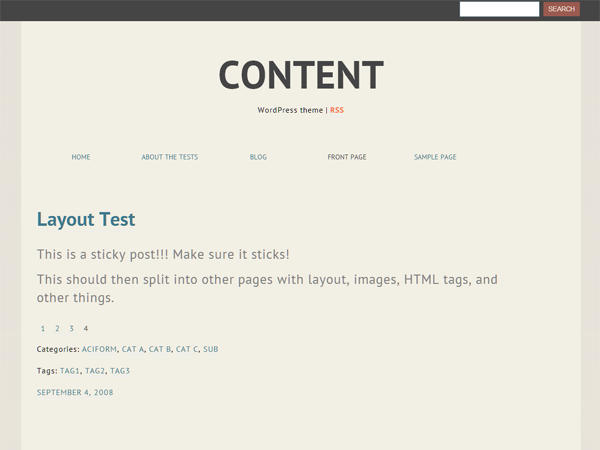Jump to post page 2

tap(57, 328)
